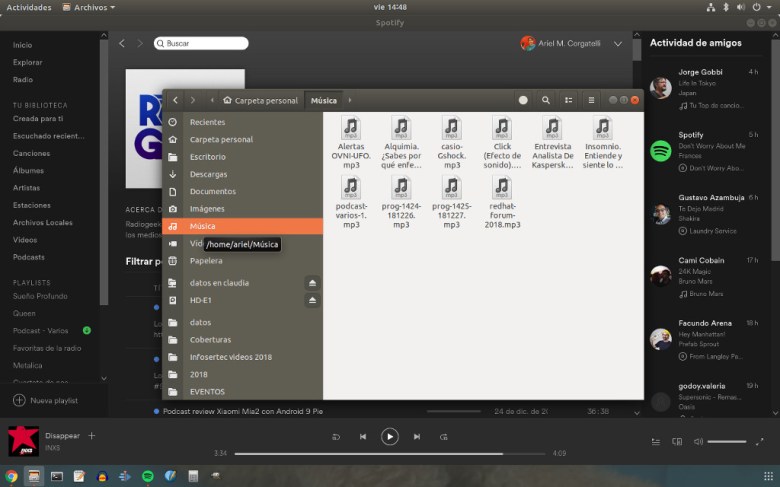780x487 pixels.
Task: Select podcast-varios-1.mp3 file
Action: (x=351, y=201)
